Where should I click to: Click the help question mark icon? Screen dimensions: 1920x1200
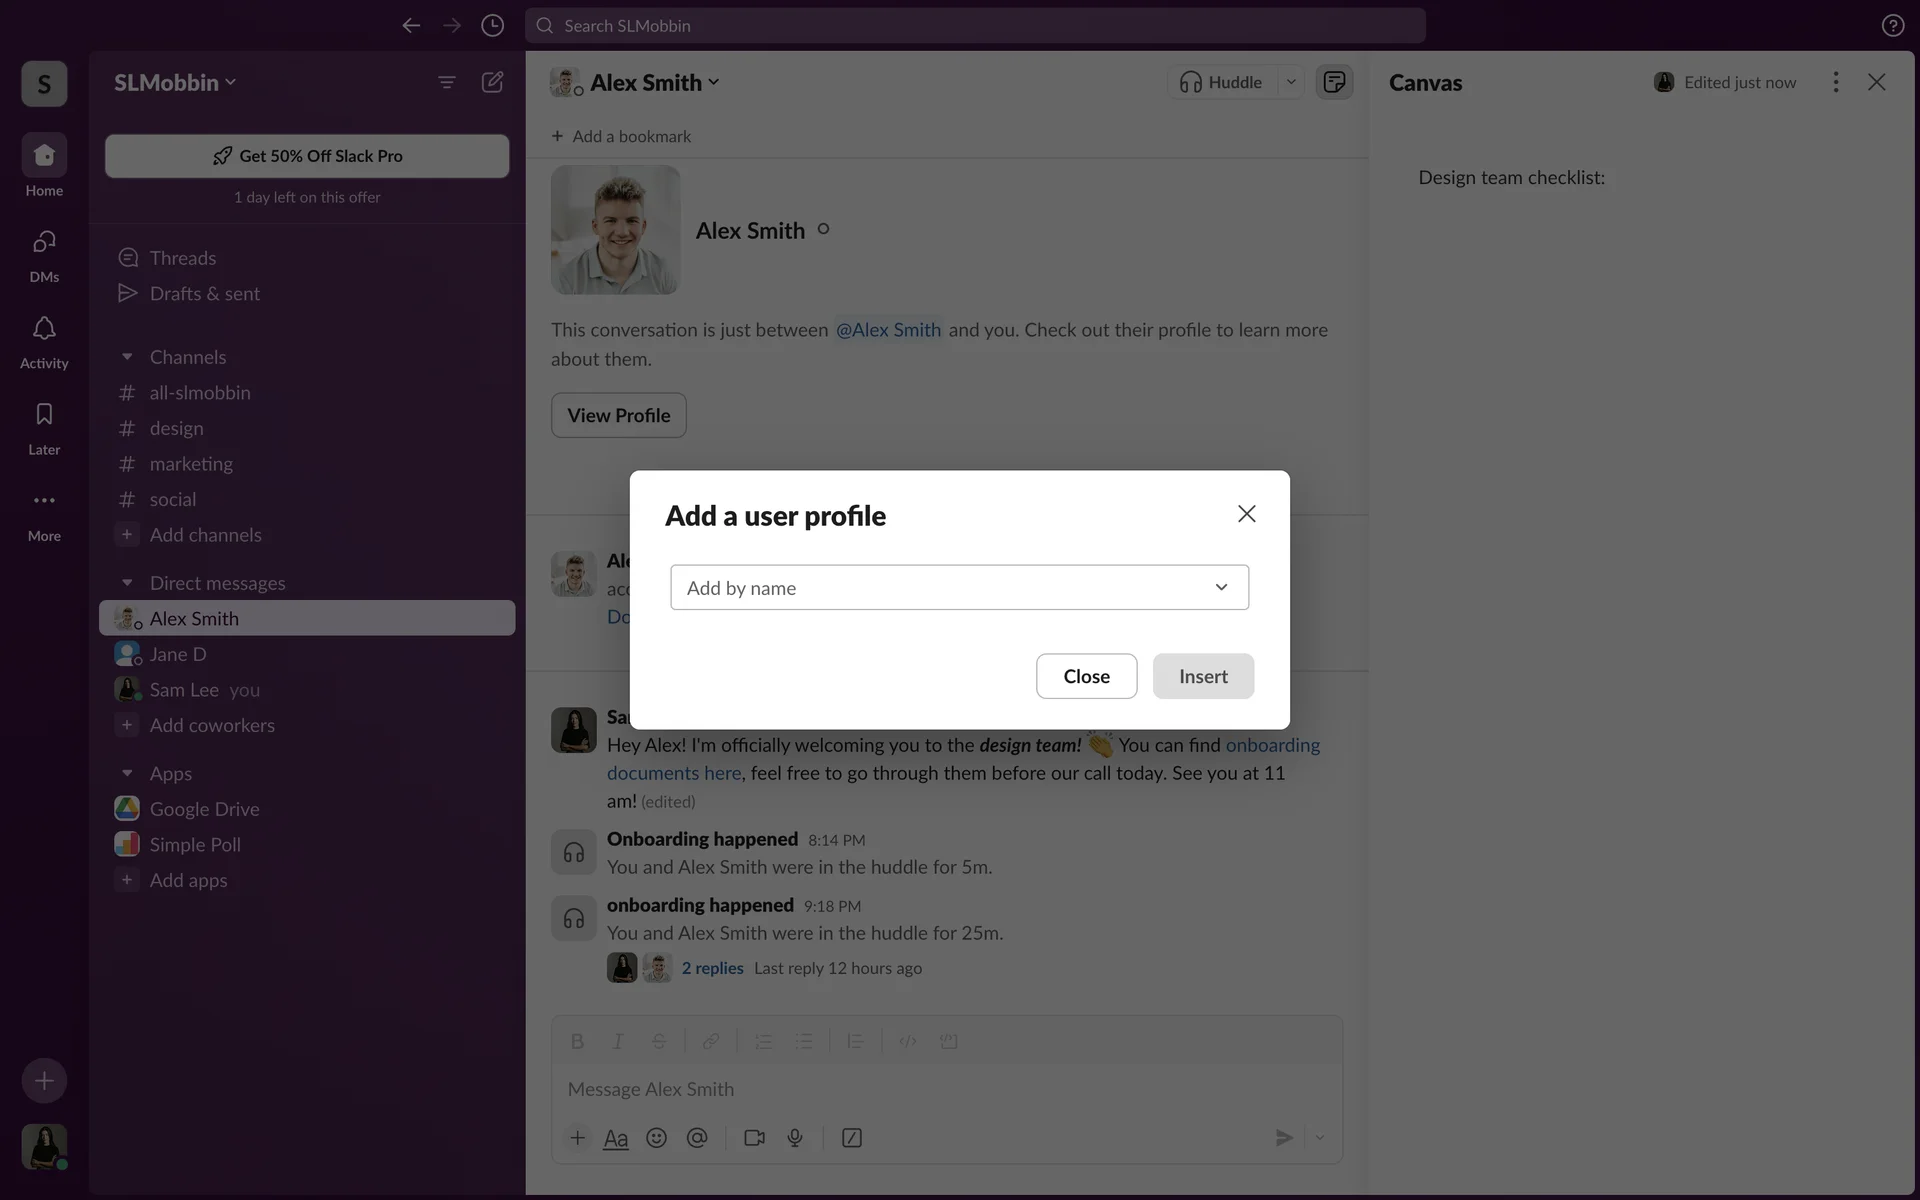[x=1892, y=26]
